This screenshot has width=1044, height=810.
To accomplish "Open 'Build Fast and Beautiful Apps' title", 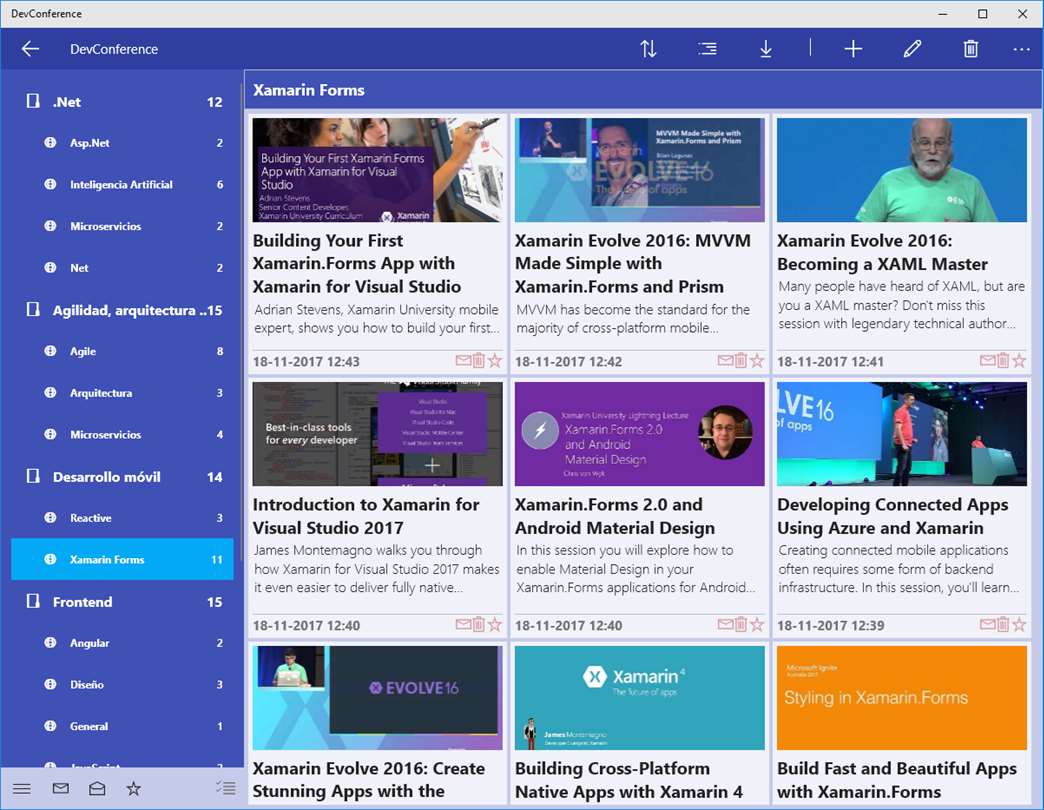I will point(897,780).
